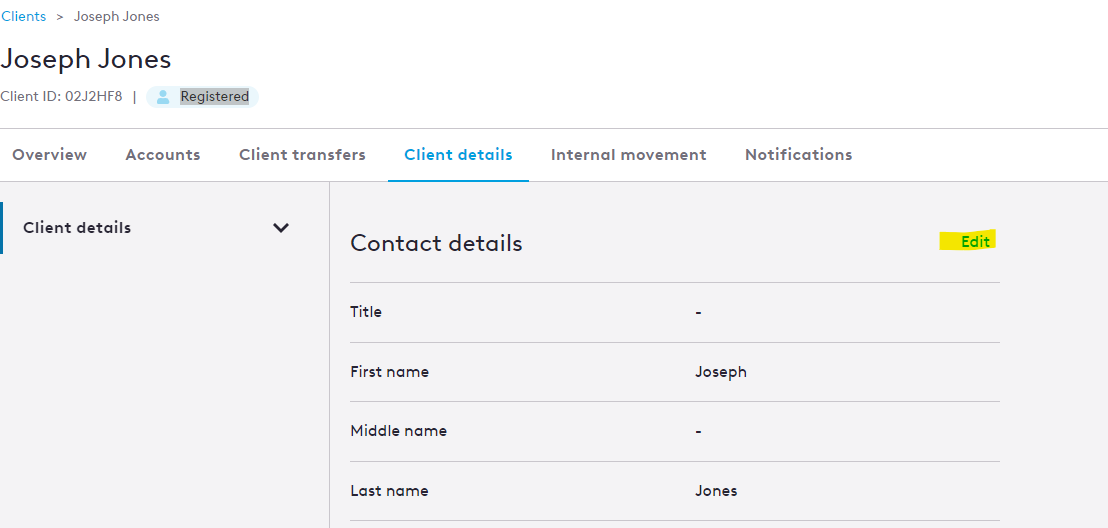Click the First name value Joseph

point(721,372)
